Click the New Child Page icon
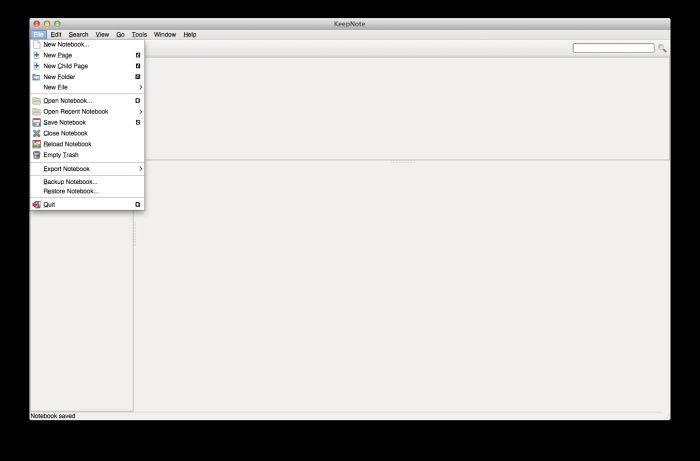Image resolution: width=700 pixels, height=461 pixels. point(37,66)
